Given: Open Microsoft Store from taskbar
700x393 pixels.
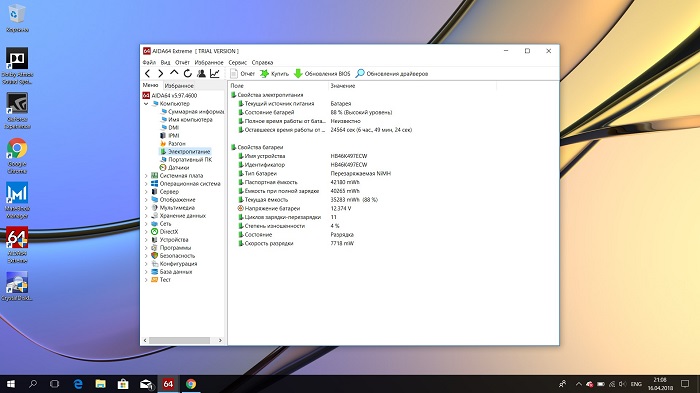Looking at the screenshot, I should point(123,384).
